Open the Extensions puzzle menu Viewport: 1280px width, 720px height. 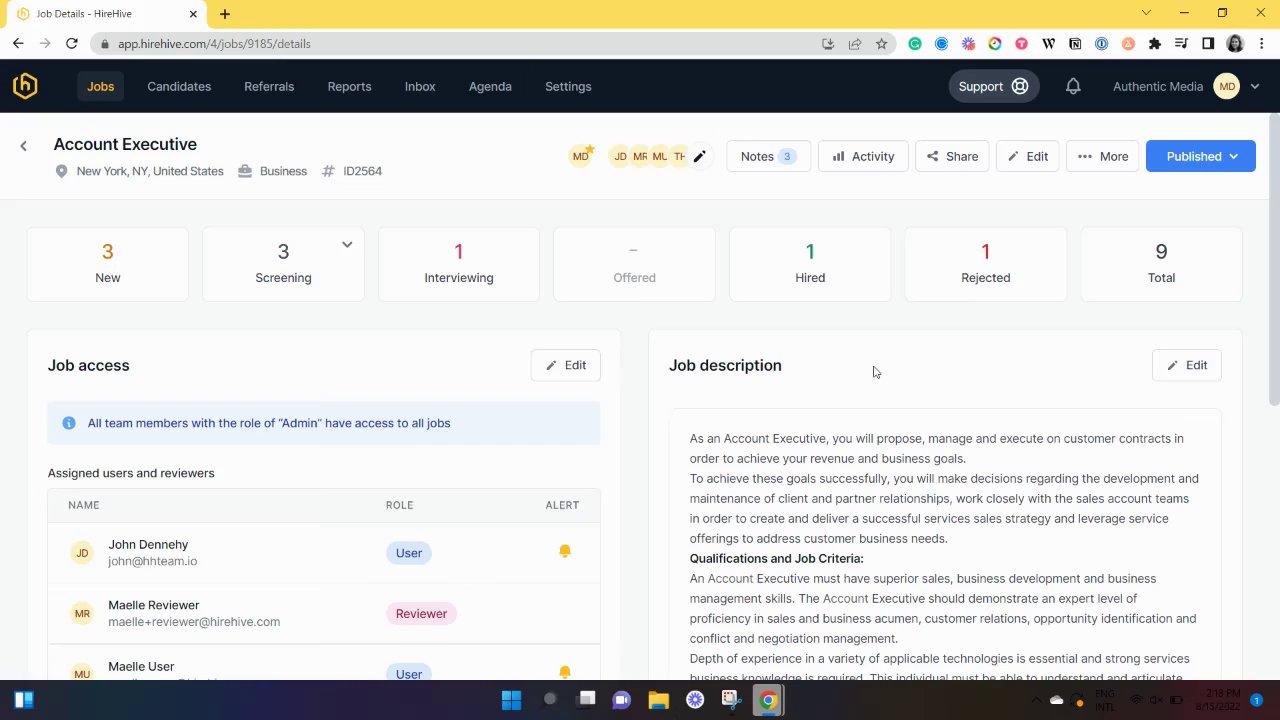pos(1155,44)
